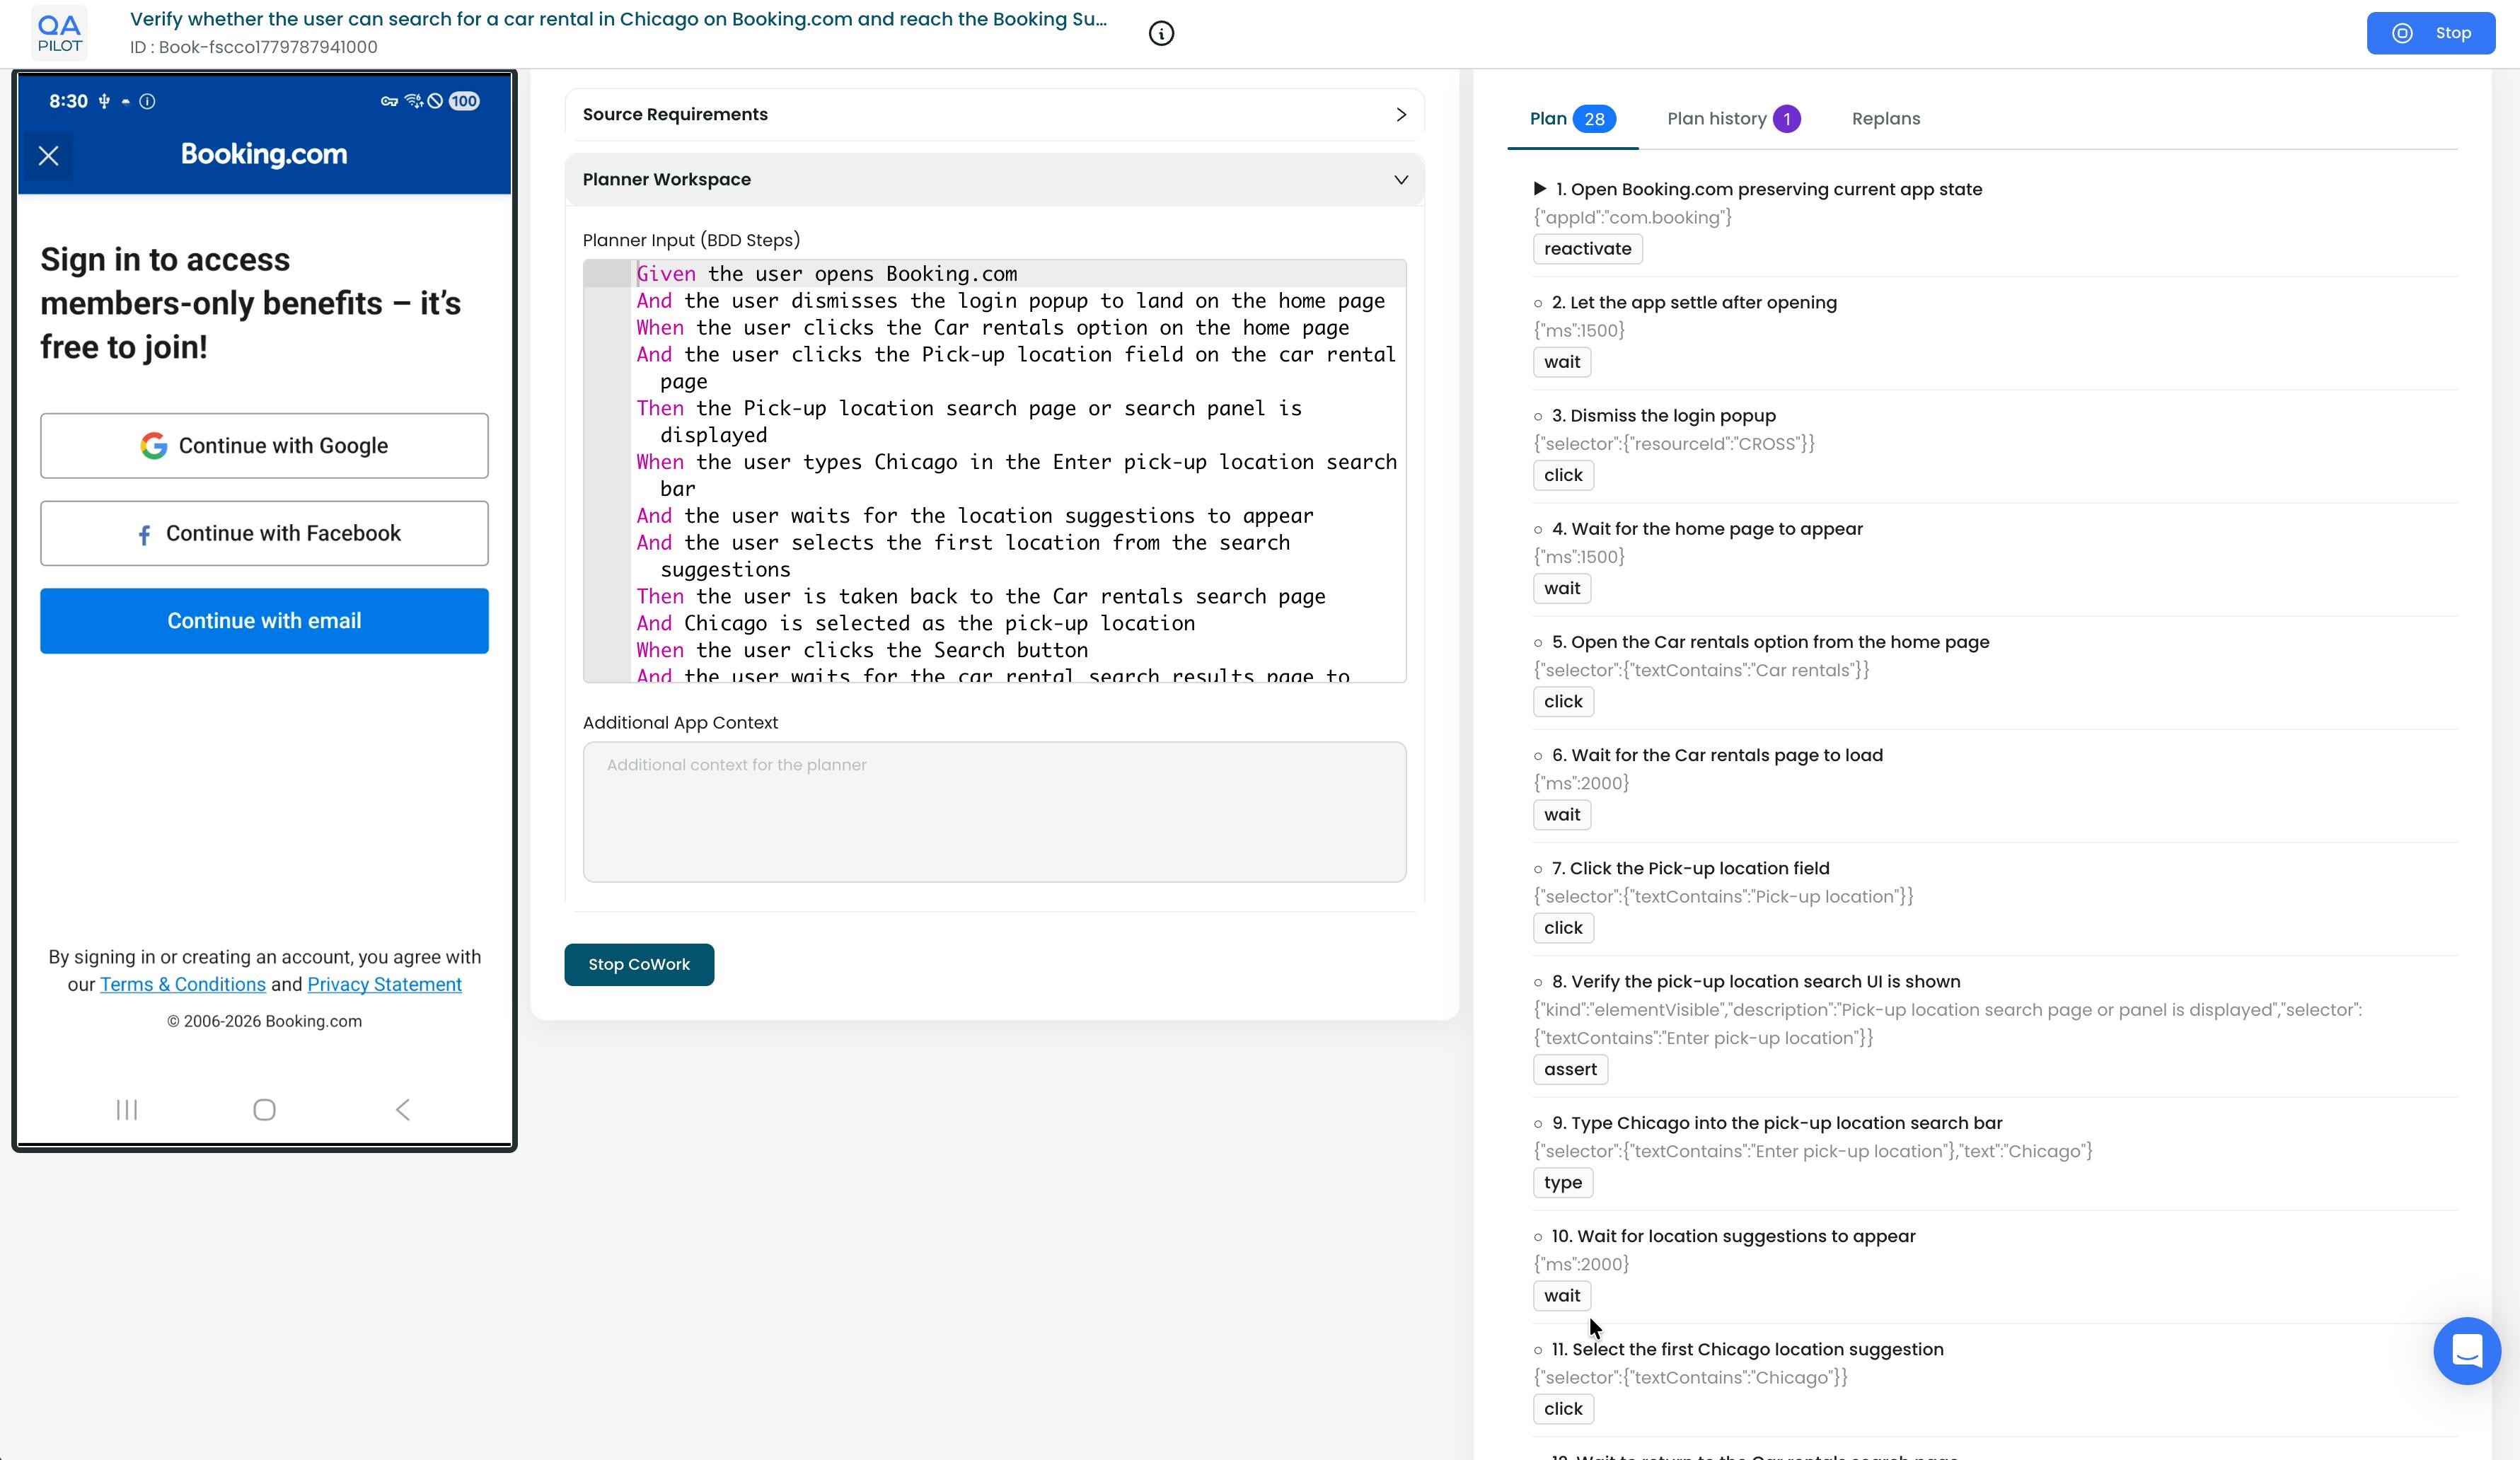Click the type tag under step 9
Image resolution: width=2520 pixels, height=1460 pixels.
click(x=1562, y=1183)
